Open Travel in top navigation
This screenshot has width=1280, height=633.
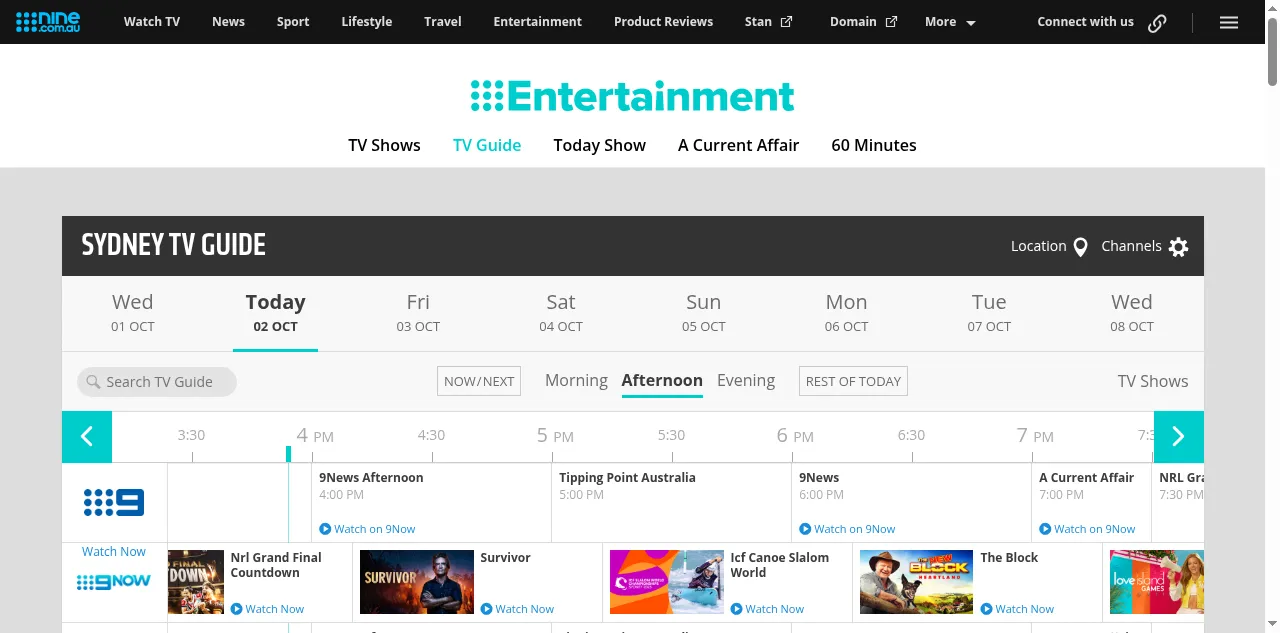[x=442, y=22]
